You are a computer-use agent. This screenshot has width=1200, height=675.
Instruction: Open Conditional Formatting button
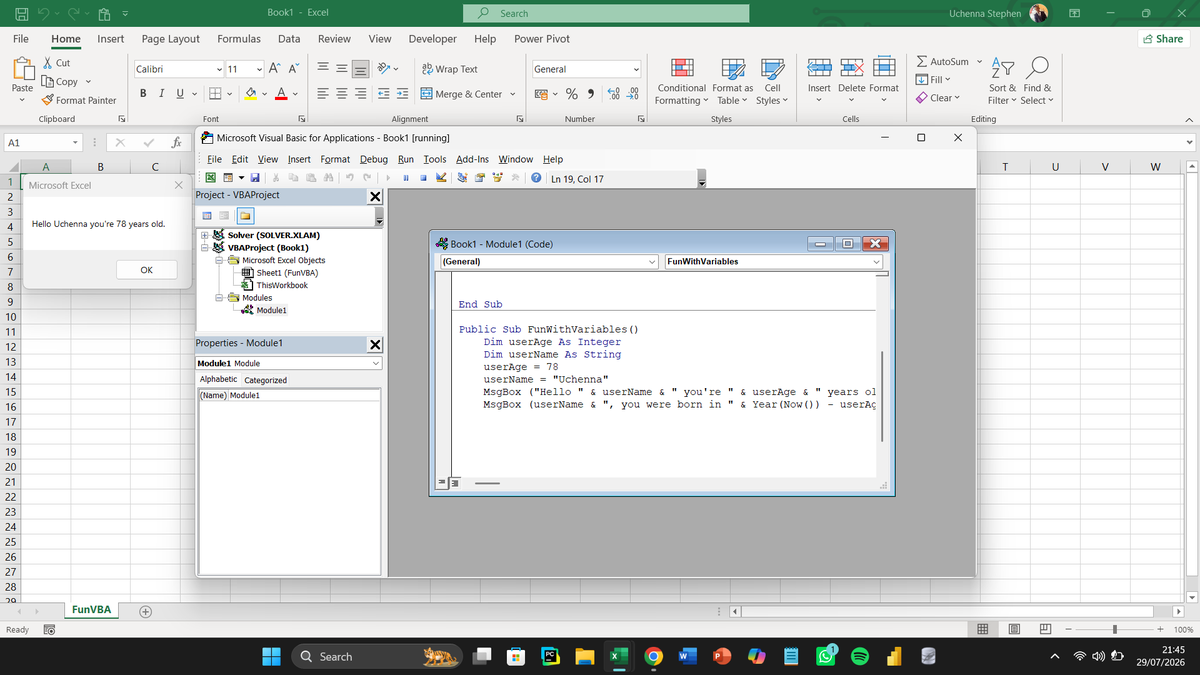tap(682, 80)
